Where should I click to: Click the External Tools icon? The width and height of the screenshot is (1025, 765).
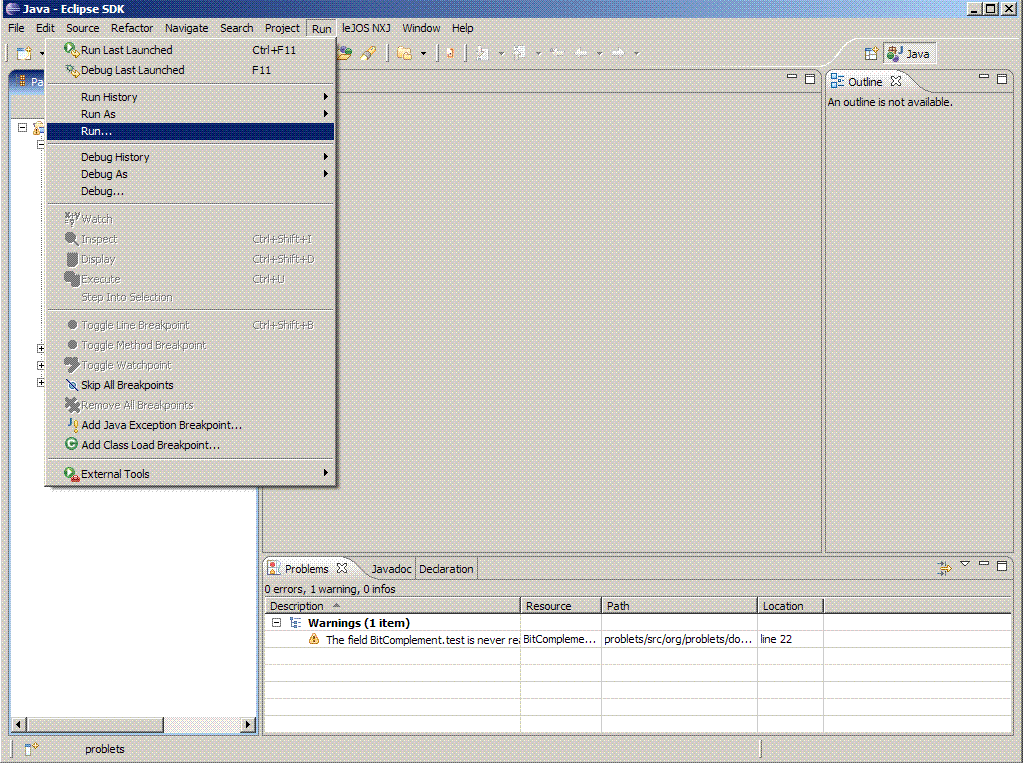point(71,473)
